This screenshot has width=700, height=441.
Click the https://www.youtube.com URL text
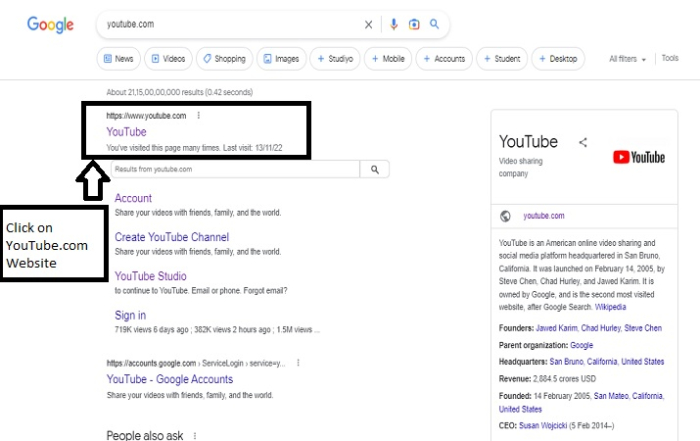(146, 116)
